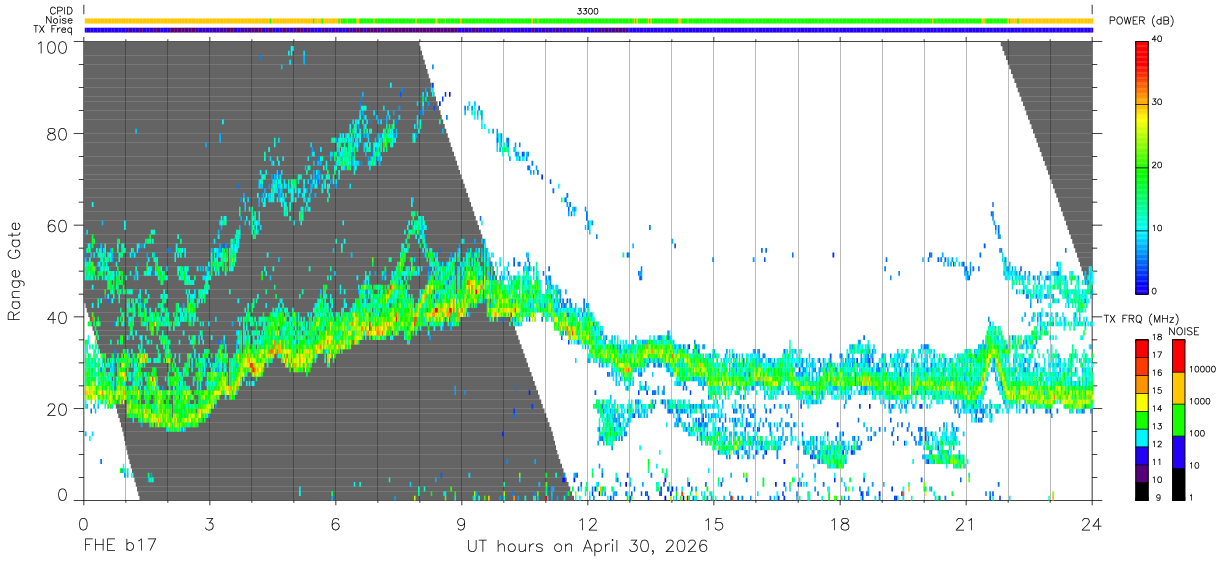Click the power scale label '30'
The height and width of the screenshot is (567, 1228).
click(x=1158, y=102)
